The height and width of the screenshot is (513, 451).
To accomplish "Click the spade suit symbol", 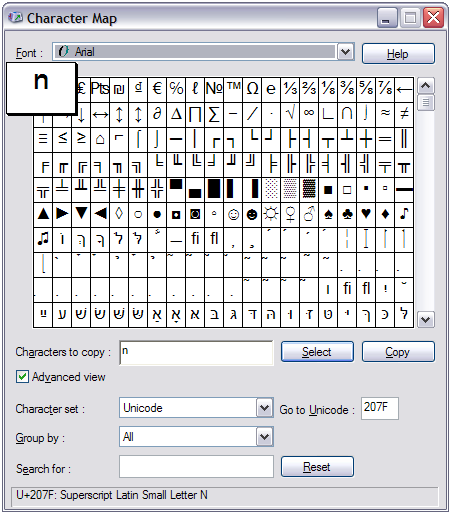I will 328,214.
